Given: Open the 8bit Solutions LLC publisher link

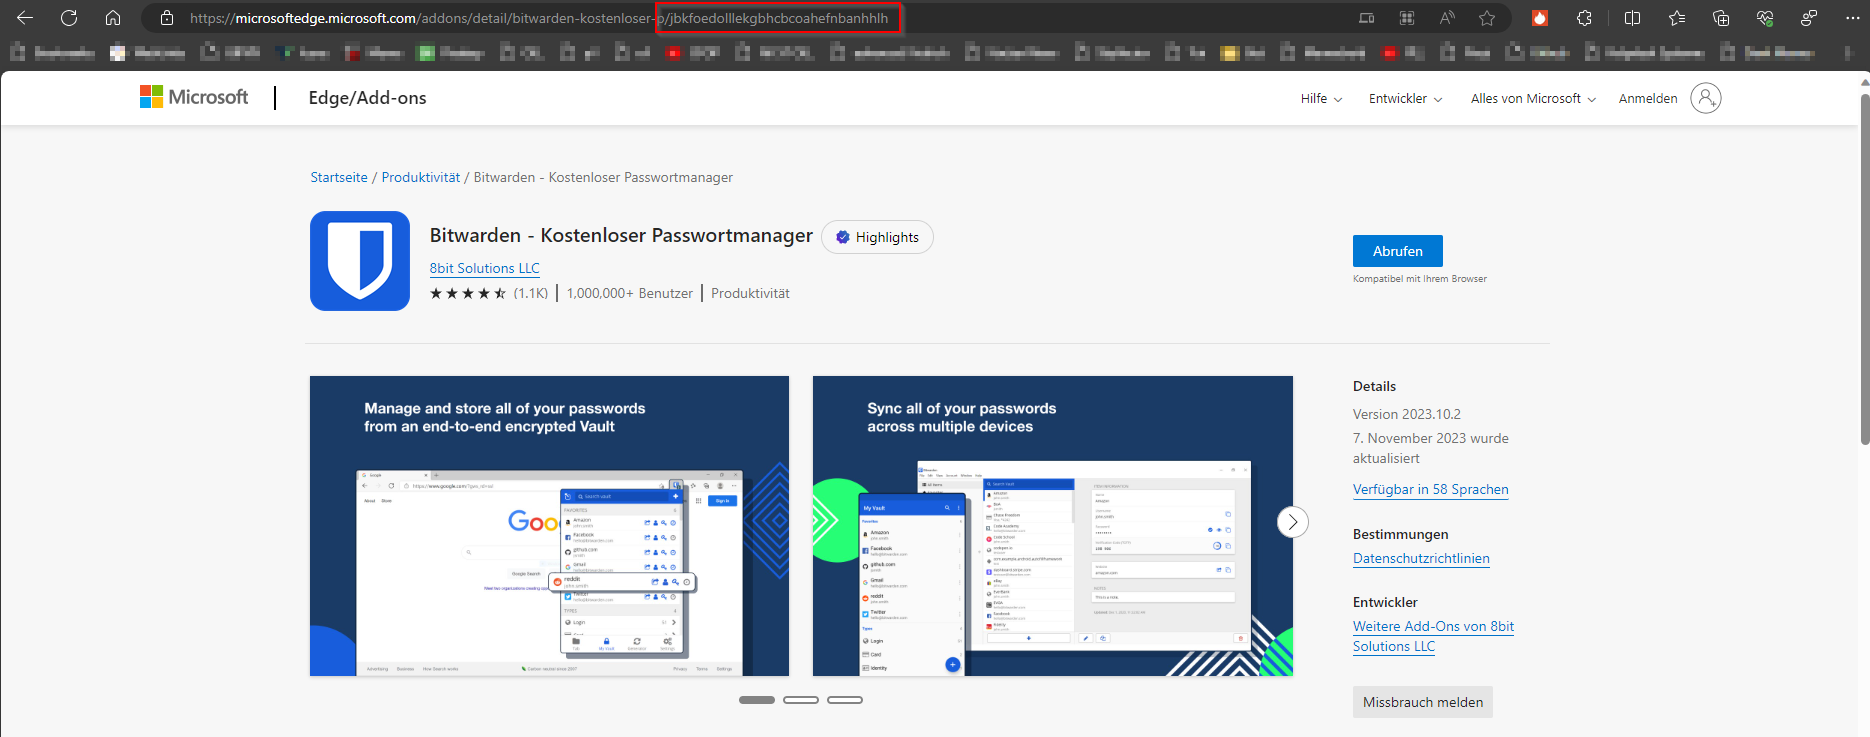Looking at the screenshot, I should click(485, 268).
